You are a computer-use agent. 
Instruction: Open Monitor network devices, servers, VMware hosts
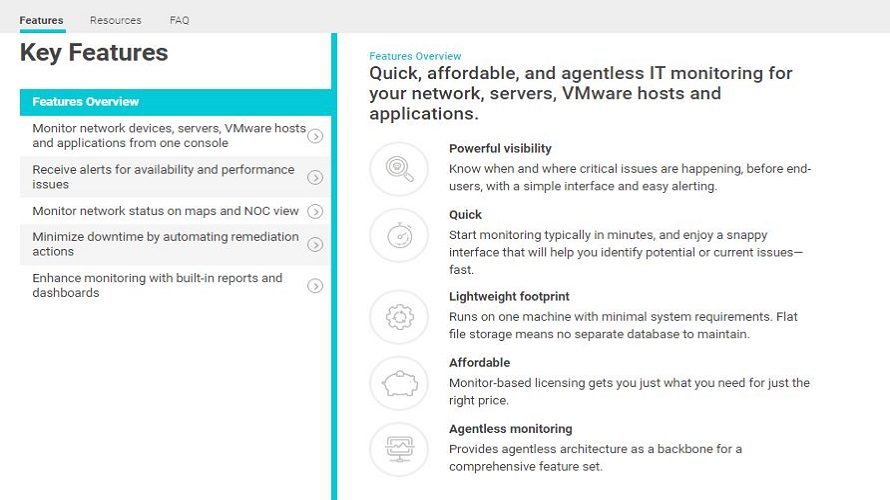pos(168,136)
